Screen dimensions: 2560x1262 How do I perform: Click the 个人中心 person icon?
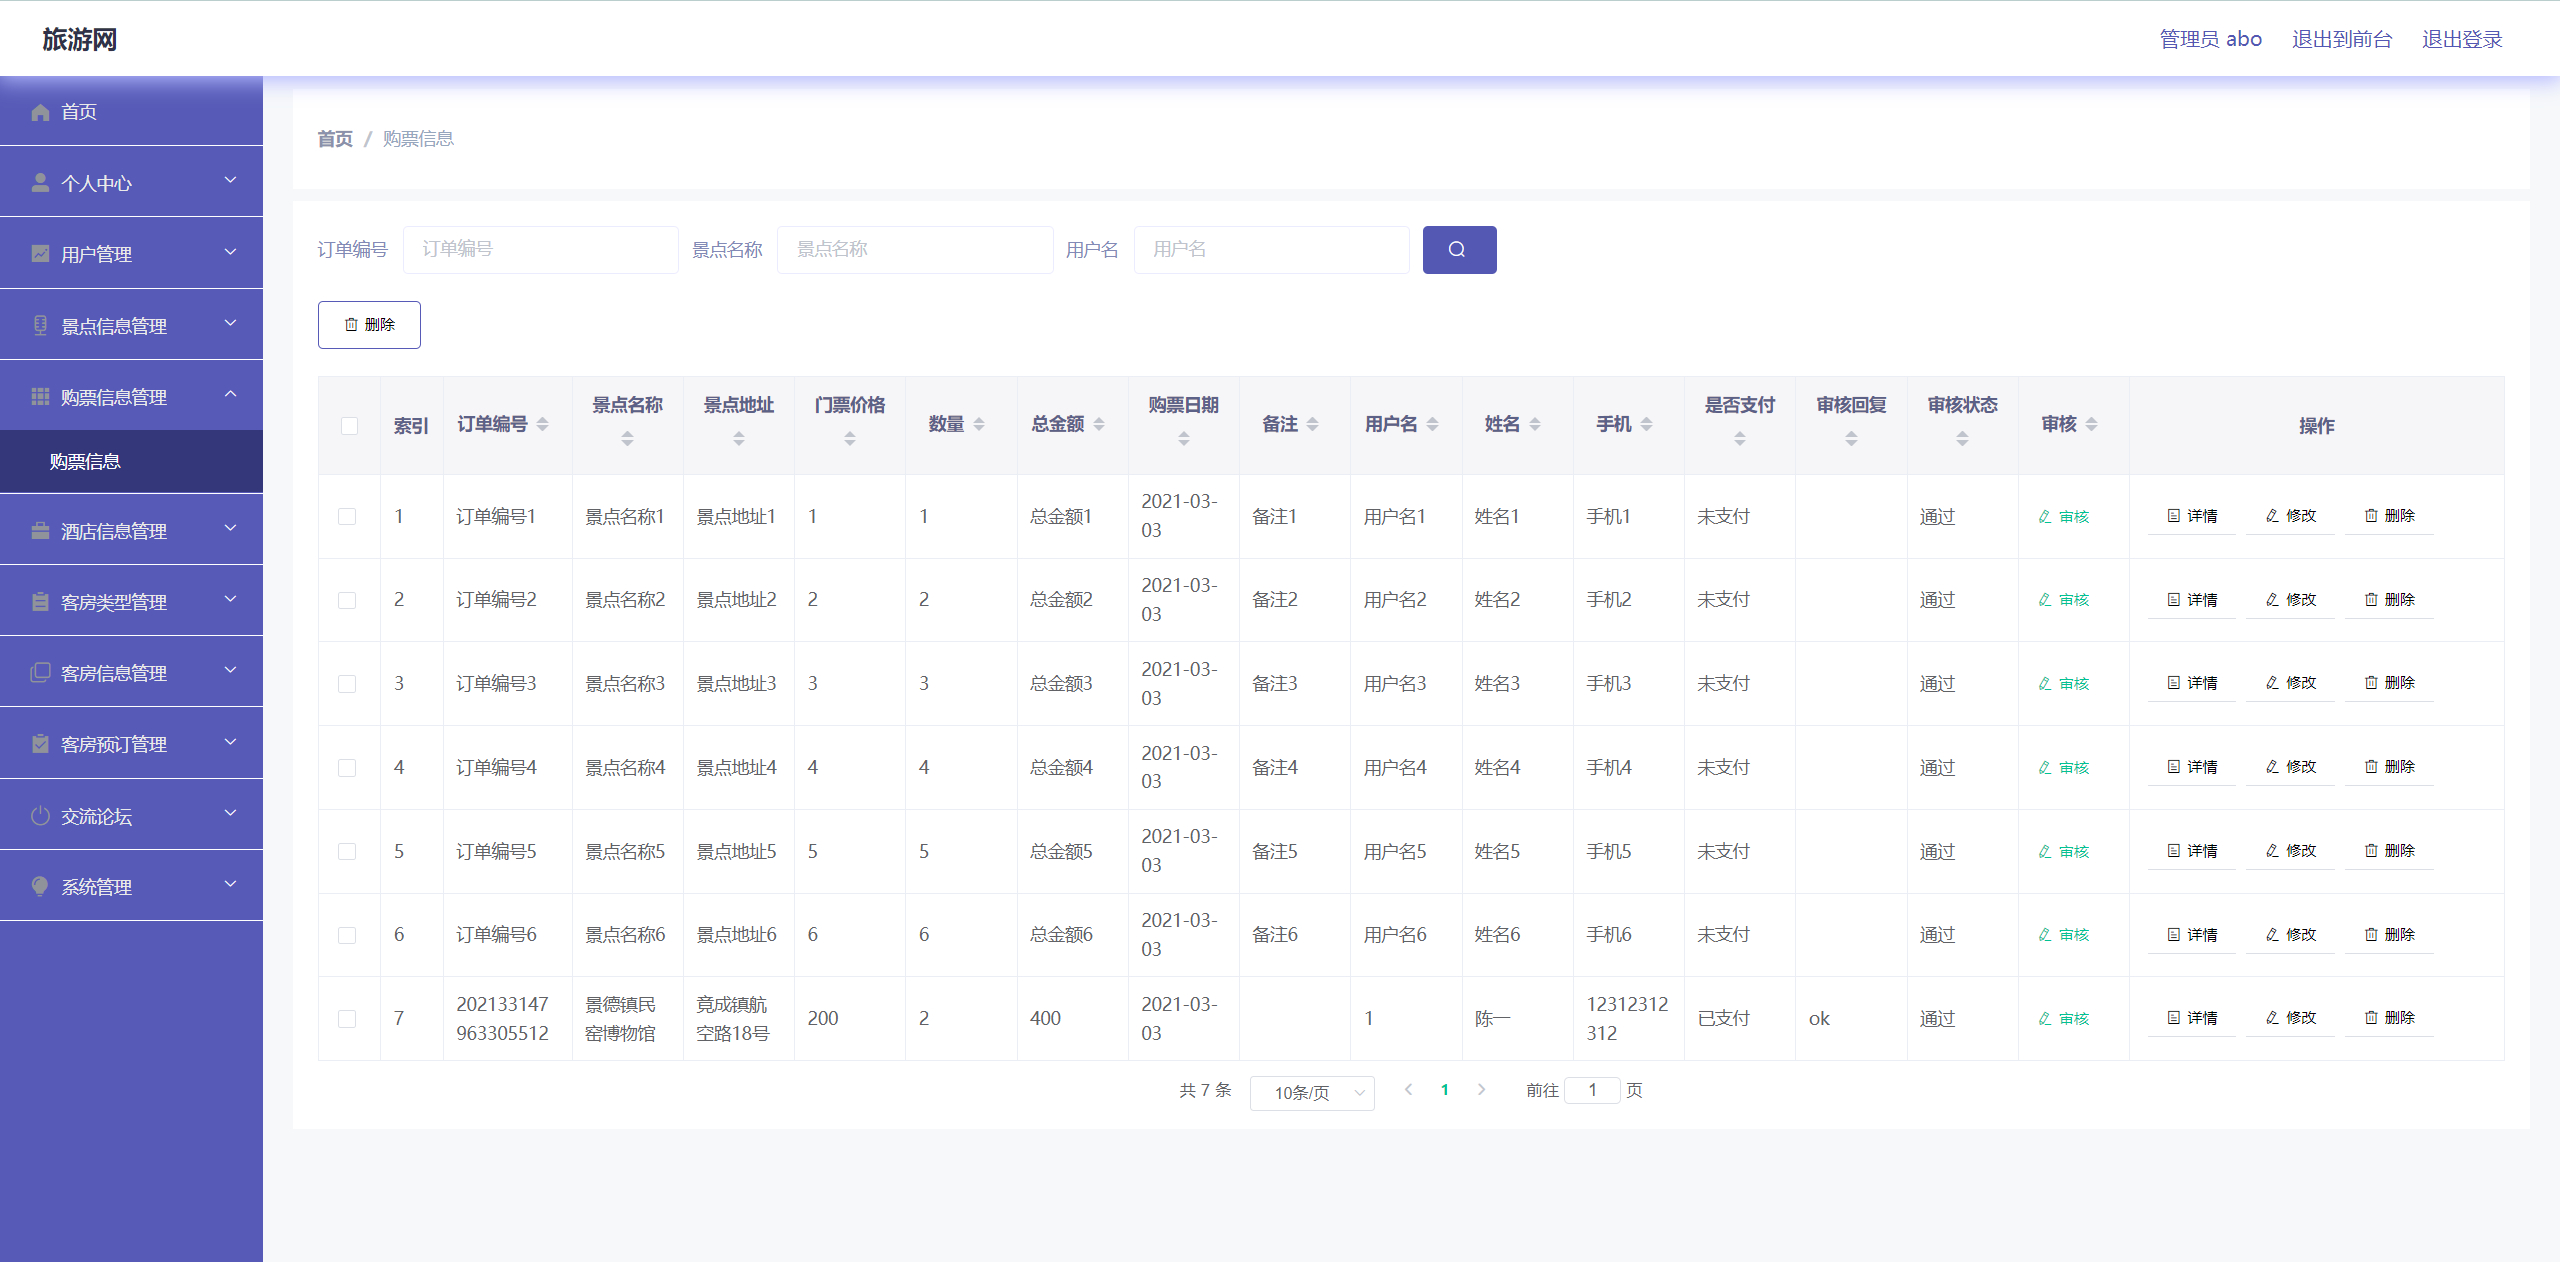40,183
